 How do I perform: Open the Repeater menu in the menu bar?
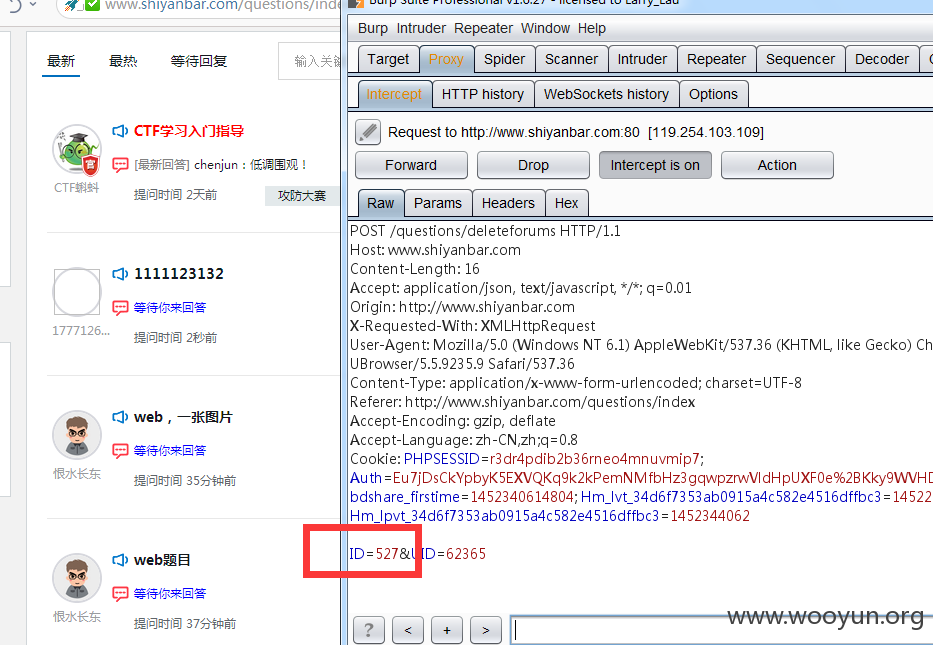(483, 28)
